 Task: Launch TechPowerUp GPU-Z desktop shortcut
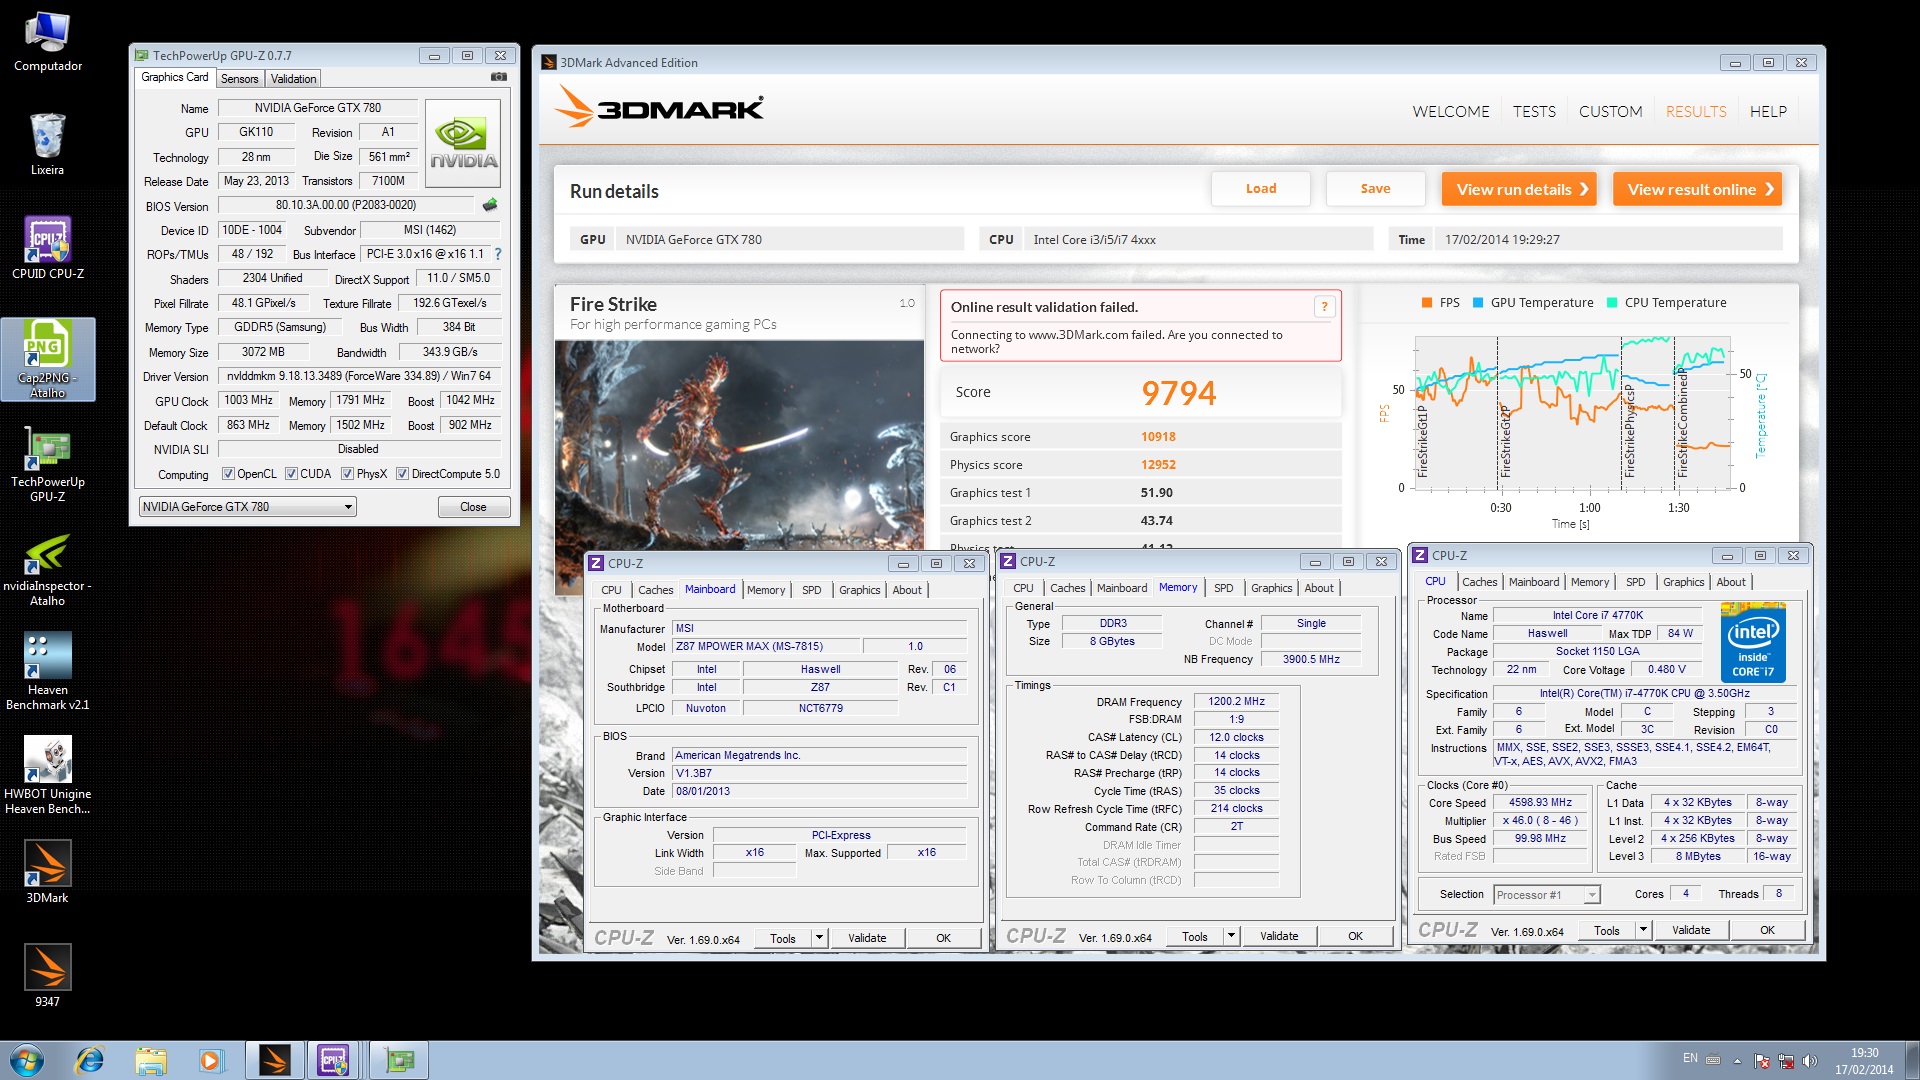tap(47, 464)
